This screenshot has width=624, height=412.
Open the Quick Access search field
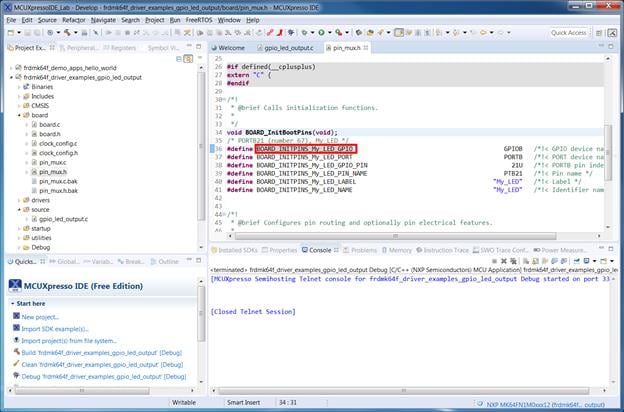(570, 32)
